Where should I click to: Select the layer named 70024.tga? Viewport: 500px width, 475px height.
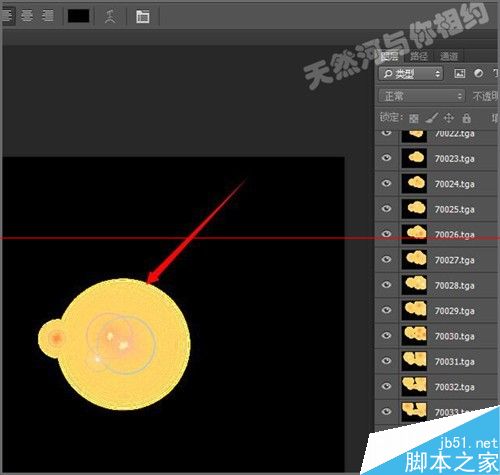pyautogui.click(x=455, y=184)
